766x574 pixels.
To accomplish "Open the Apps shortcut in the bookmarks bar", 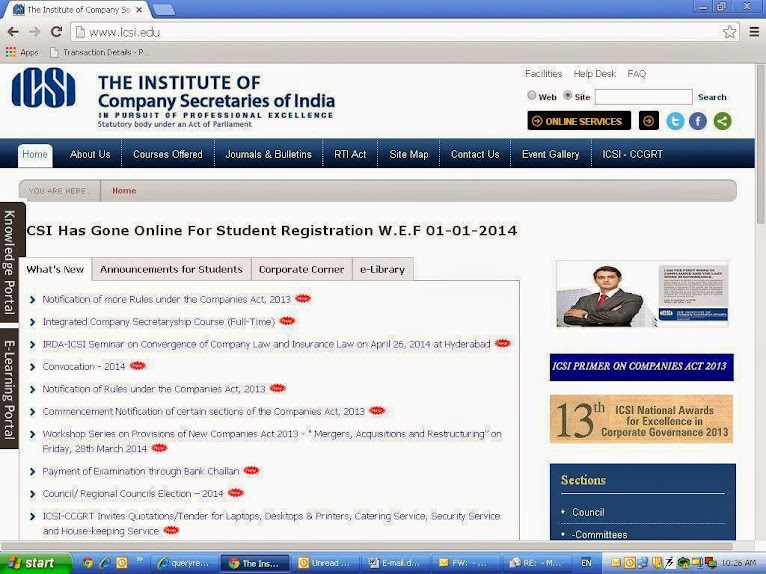I will click(x=22, y=52).
